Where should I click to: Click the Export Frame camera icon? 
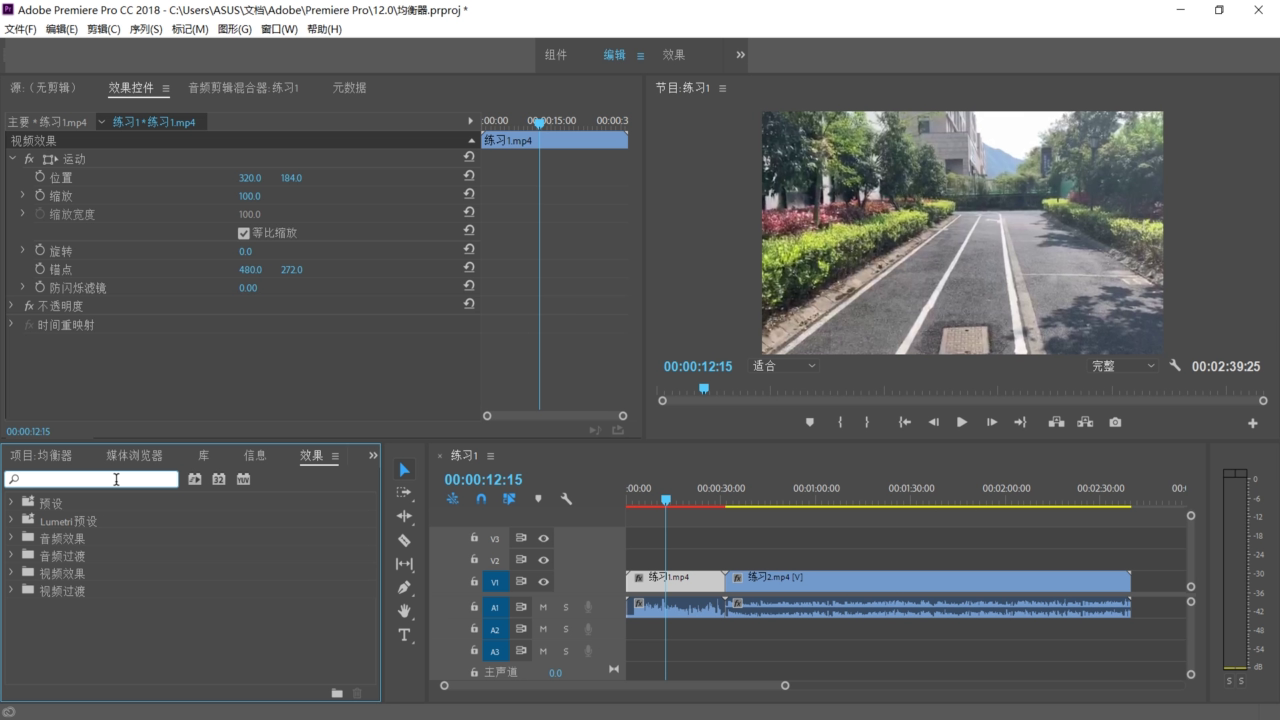[x=1115, y=422]
